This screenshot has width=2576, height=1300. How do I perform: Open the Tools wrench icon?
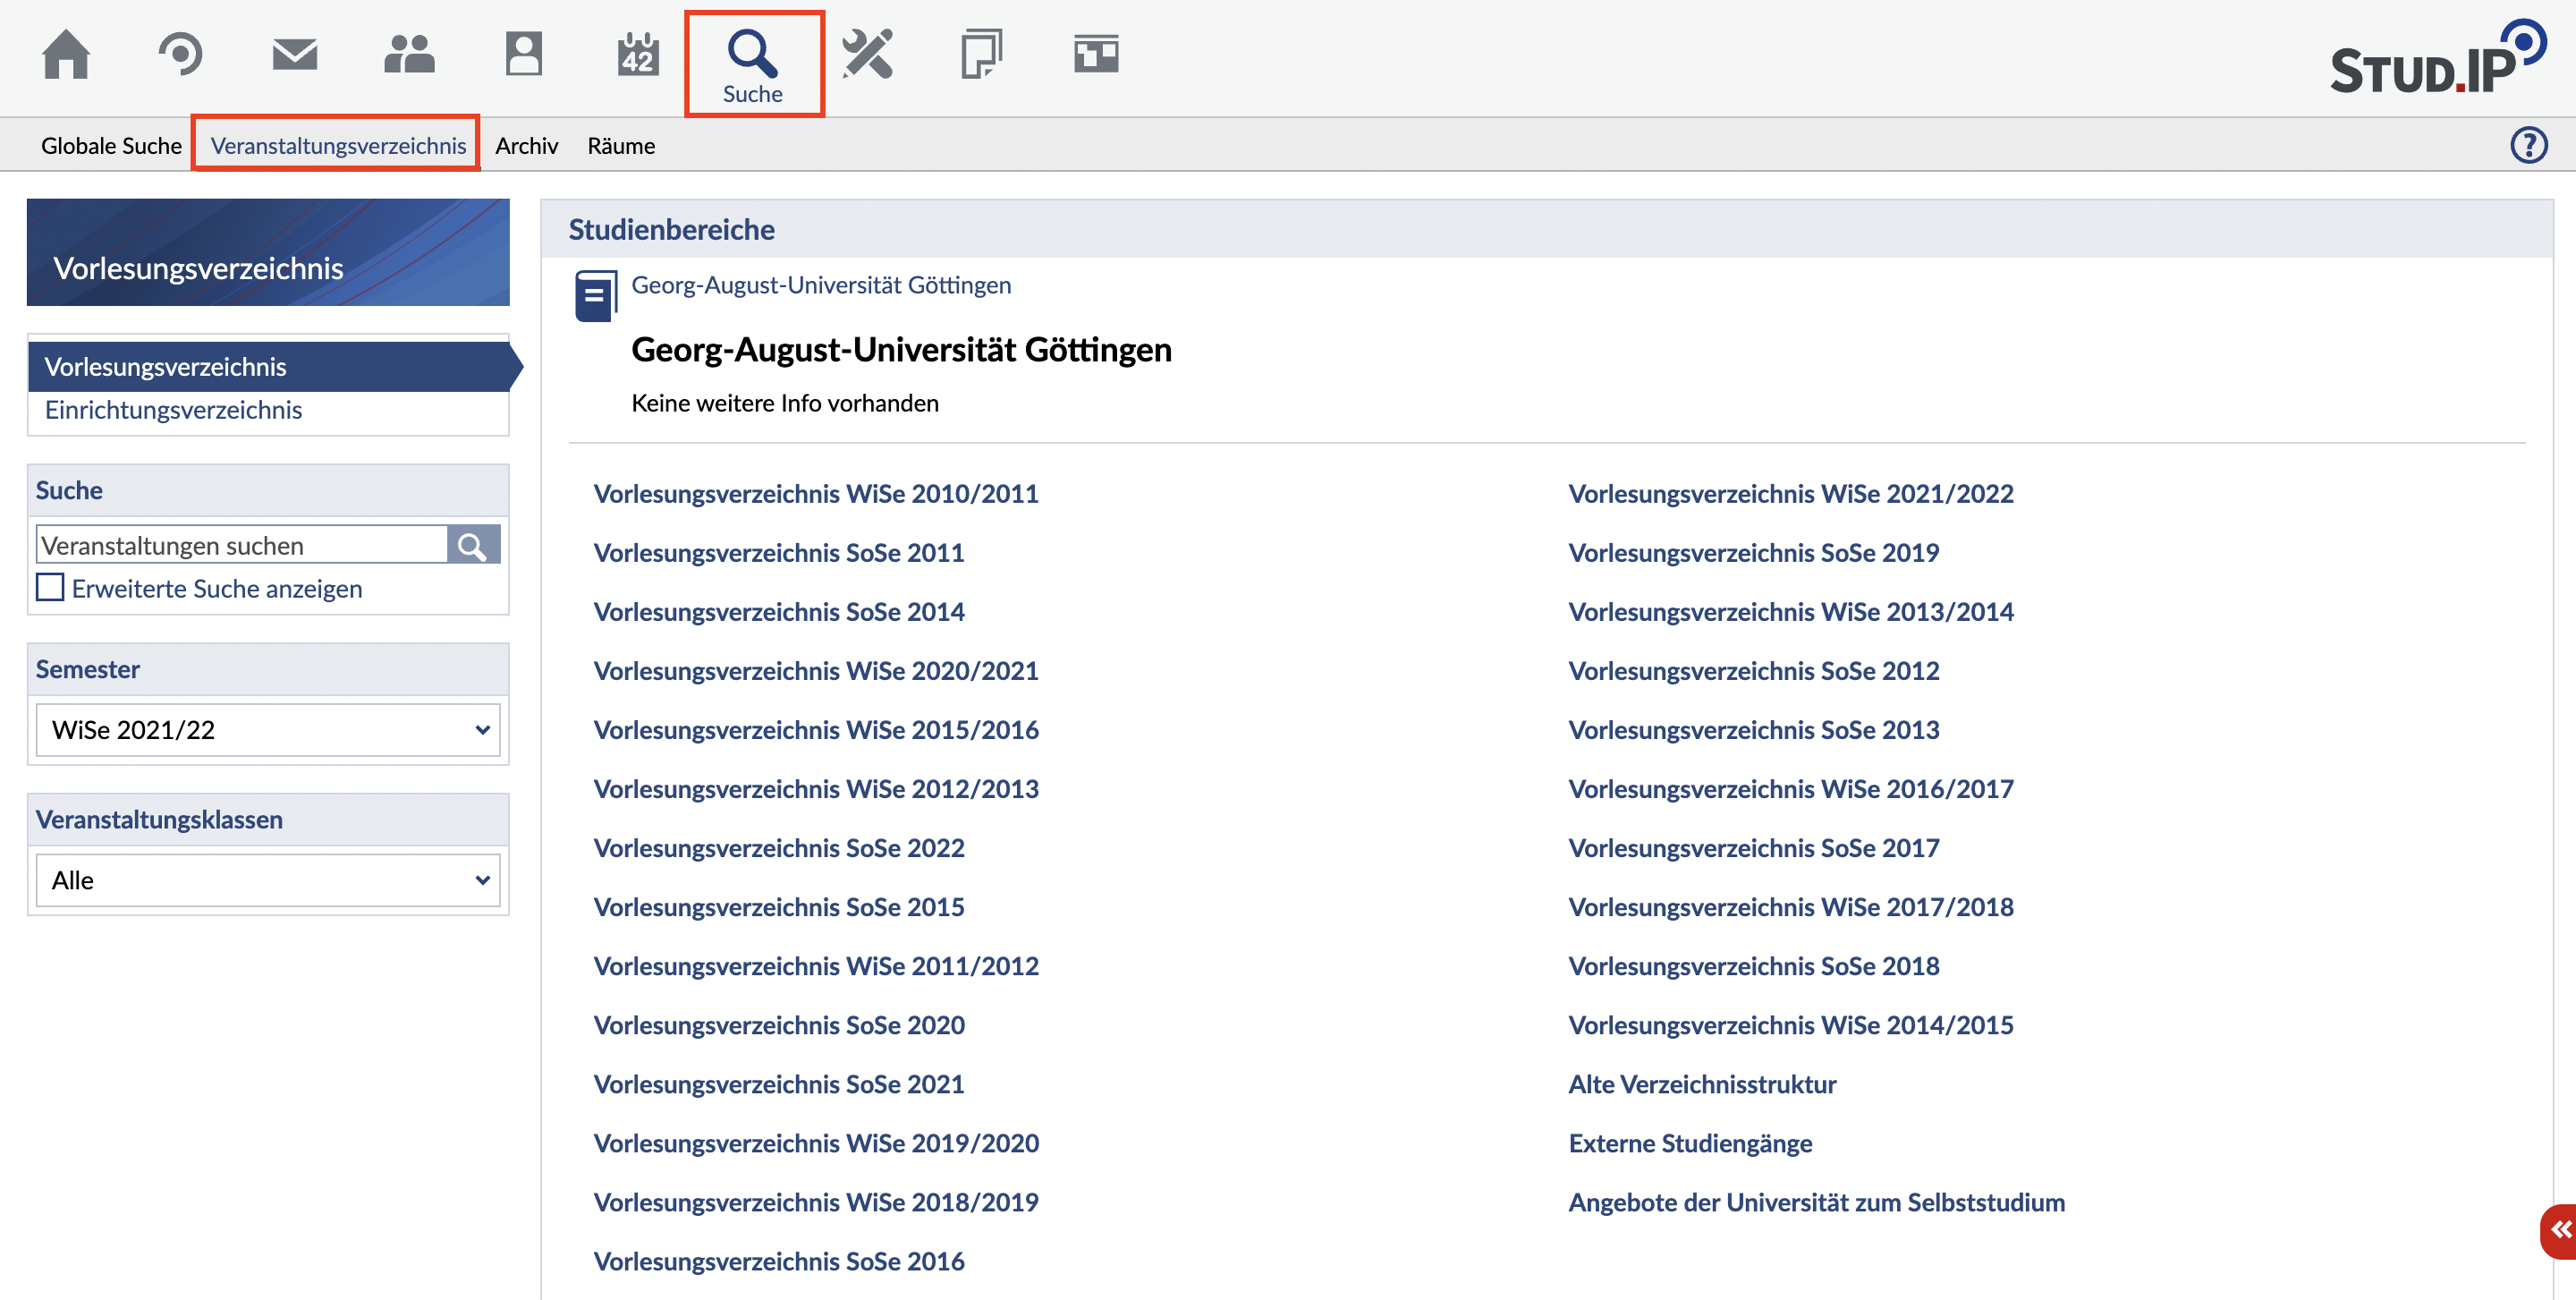pyautogui.click(x=867, y=54)
